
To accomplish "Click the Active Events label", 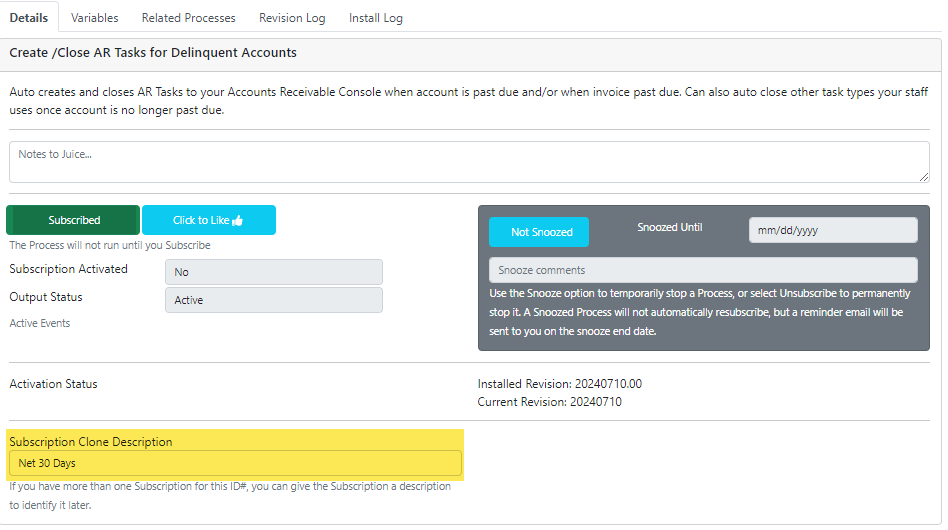I will (40, 323).
